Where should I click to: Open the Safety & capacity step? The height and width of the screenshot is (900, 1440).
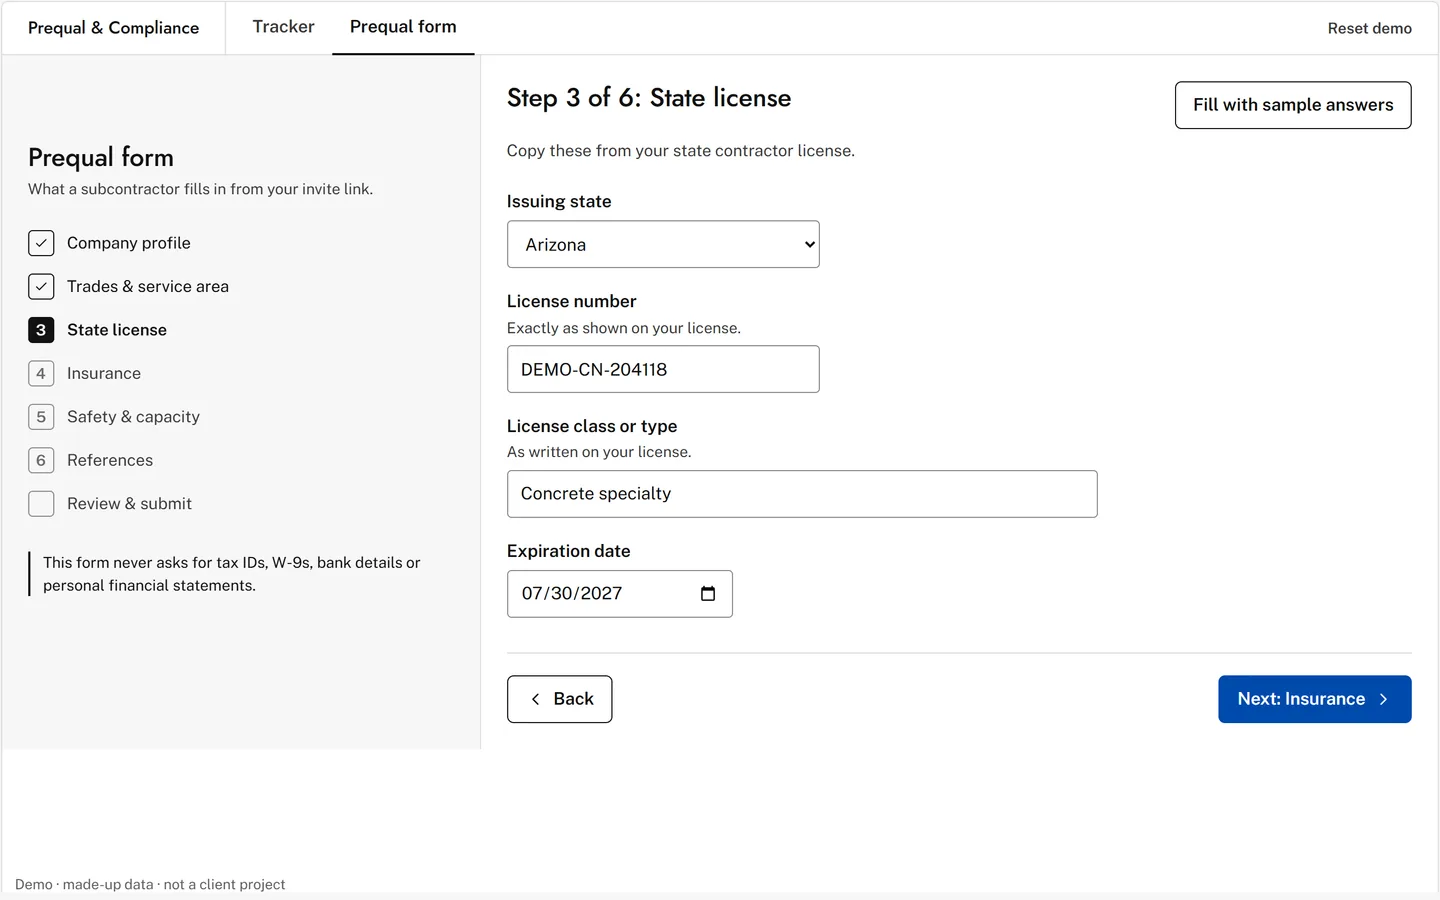(x=114, y=417)
